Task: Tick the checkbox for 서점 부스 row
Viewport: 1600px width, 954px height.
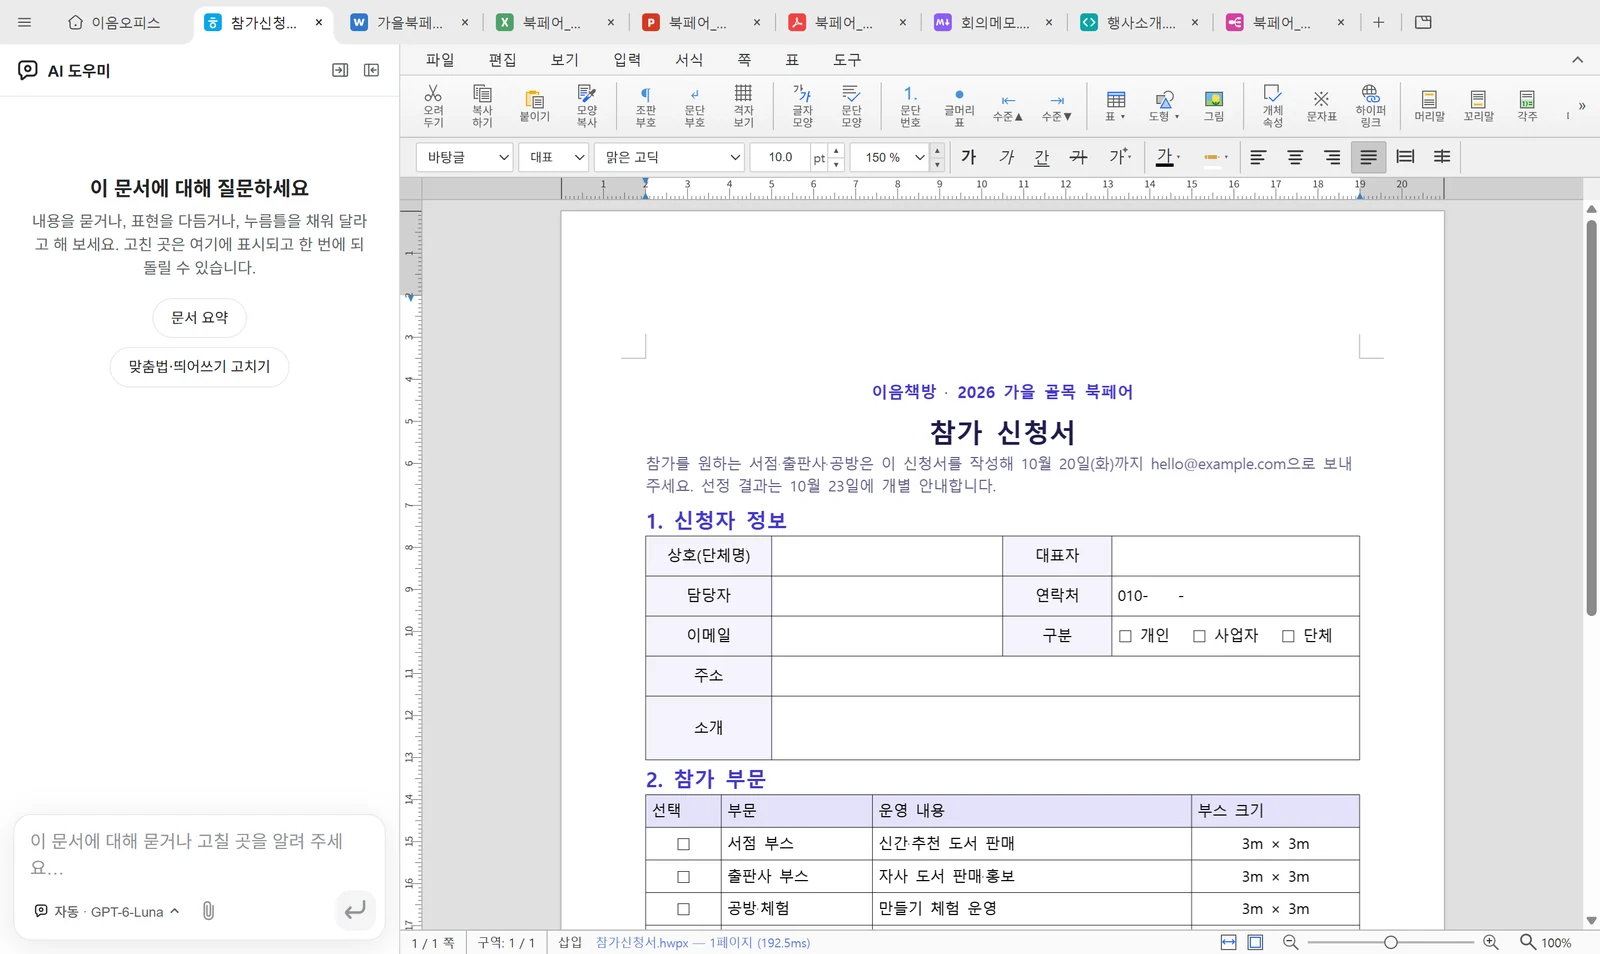Action: 683,844
